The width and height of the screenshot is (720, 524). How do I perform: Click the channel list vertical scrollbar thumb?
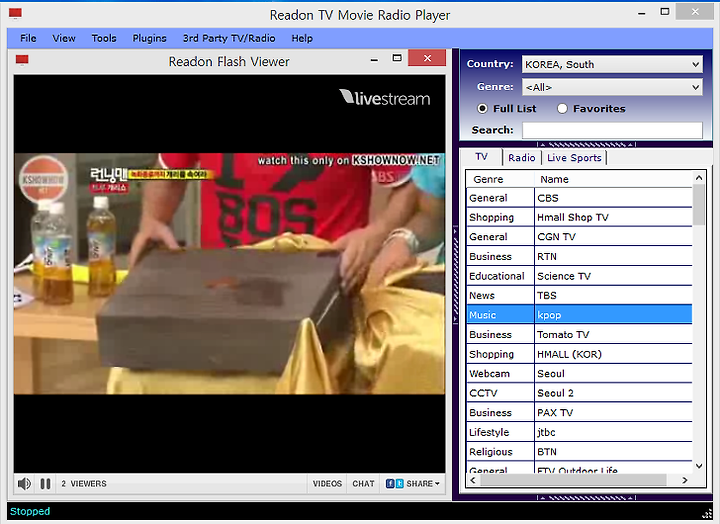(x=699, y=205)
